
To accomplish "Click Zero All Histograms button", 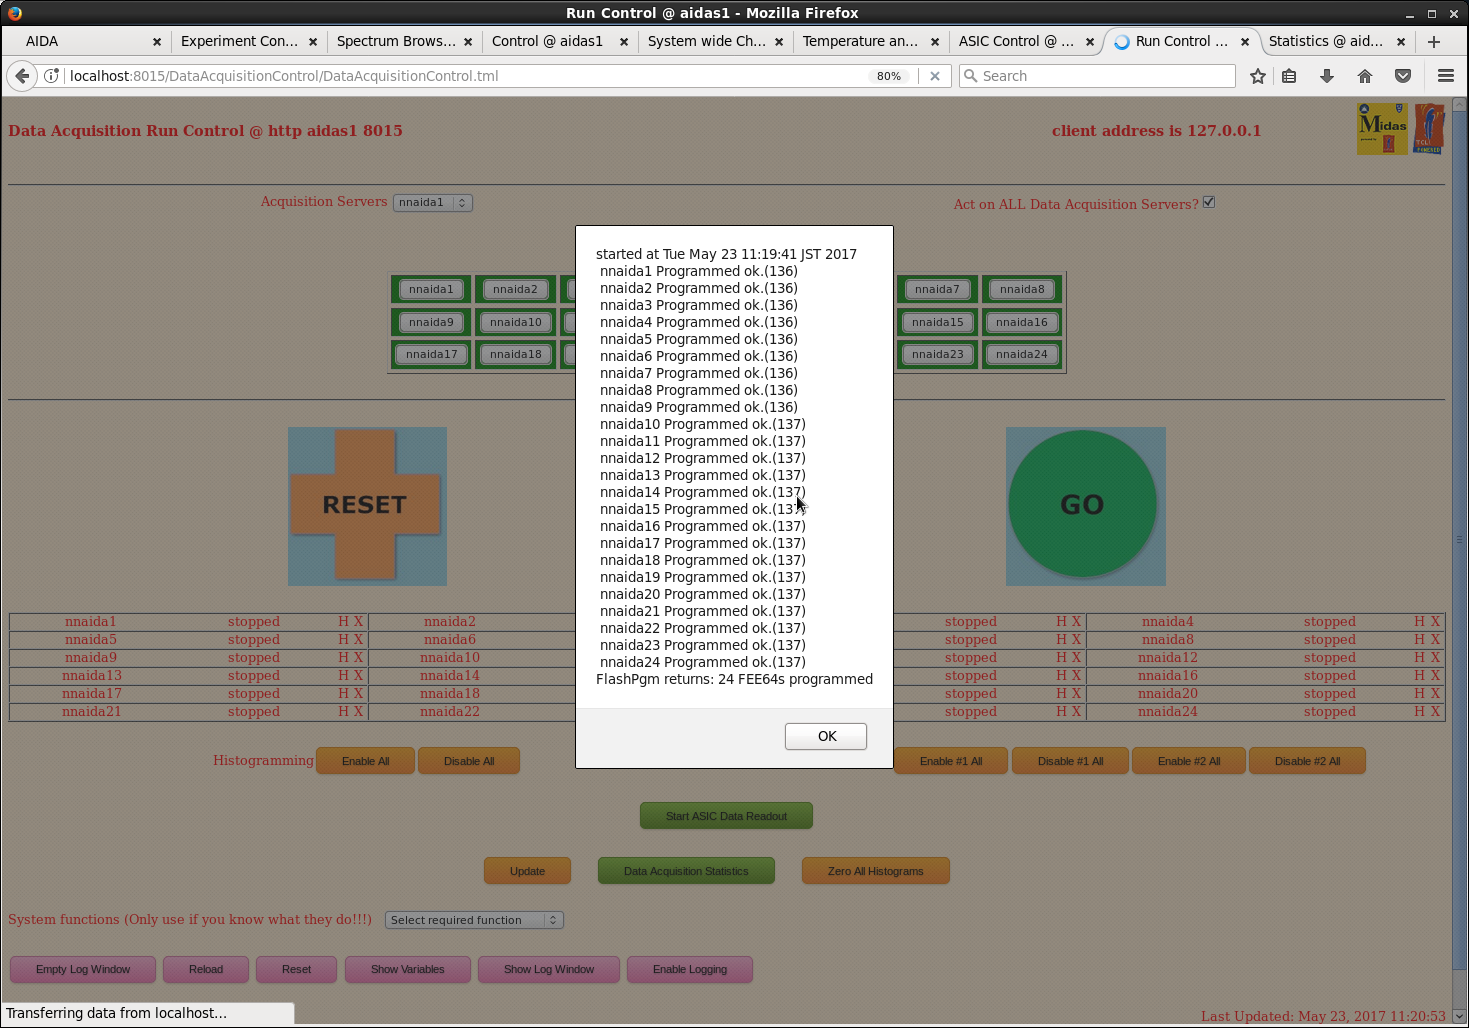I will 875,871.
